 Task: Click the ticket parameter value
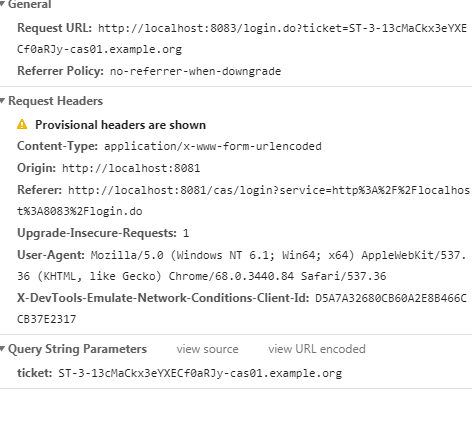(x=200, y=373)
